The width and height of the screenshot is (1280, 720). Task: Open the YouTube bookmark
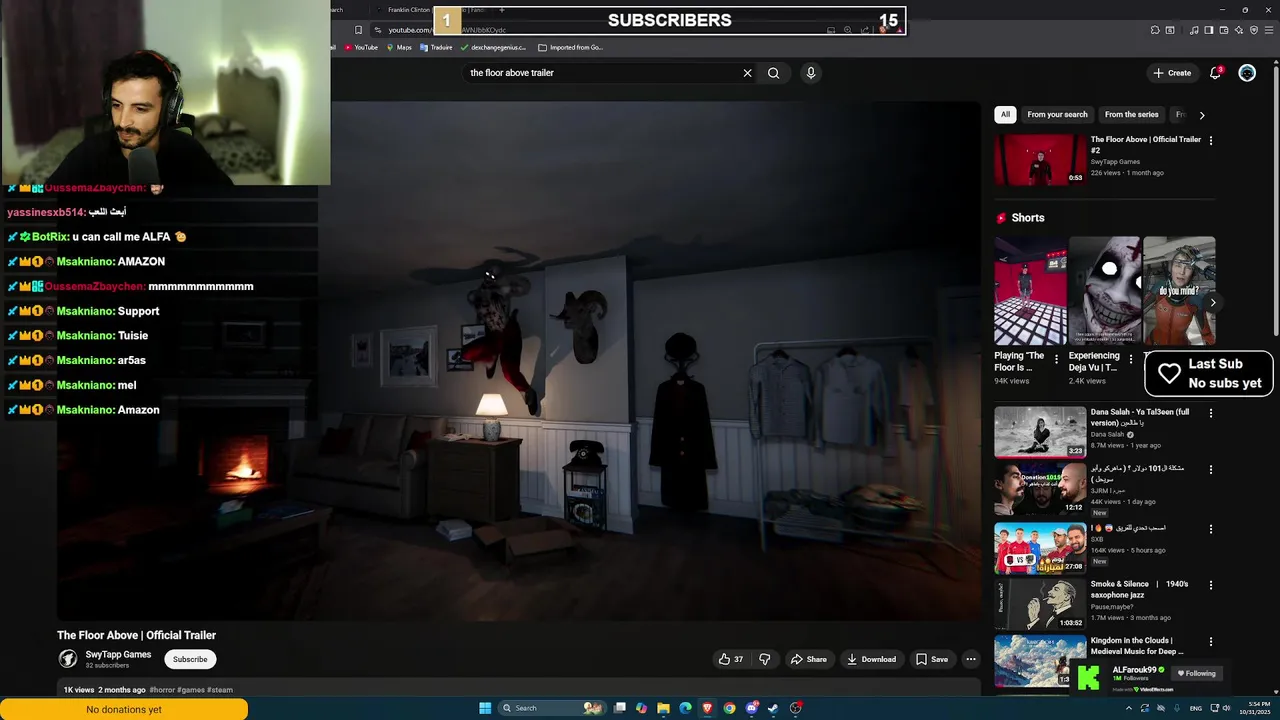361,47
